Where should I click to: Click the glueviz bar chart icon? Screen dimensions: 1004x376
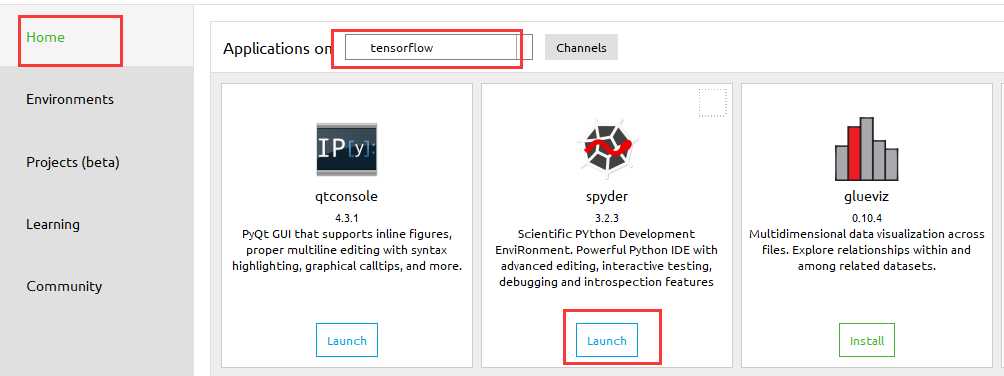point(866,149)
